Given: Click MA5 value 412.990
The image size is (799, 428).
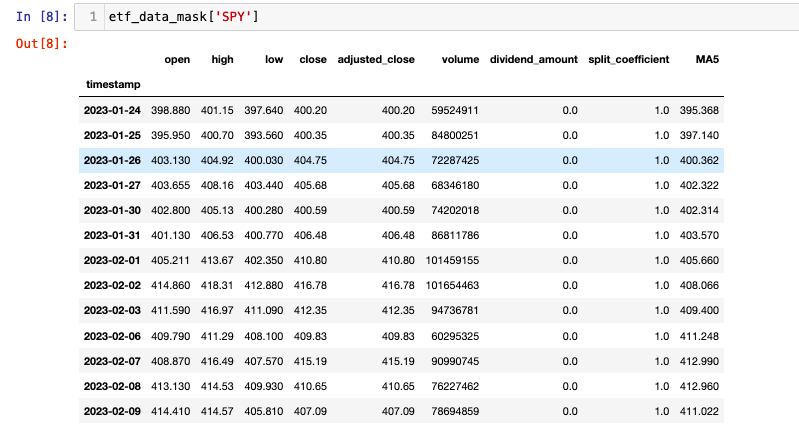Looking at the screenshot, I should [699, 361].
